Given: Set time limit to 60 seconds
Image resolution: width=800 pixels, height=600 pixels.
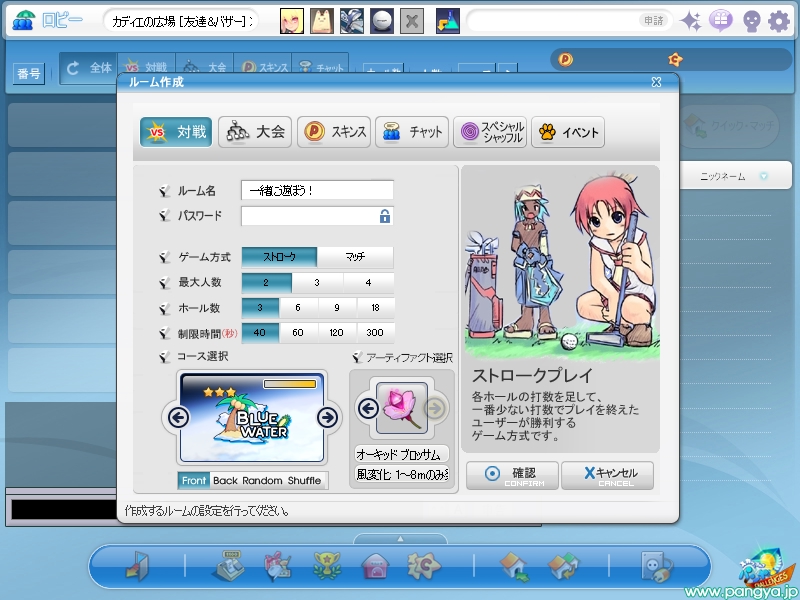Looking at the screenshot, I should pos(298,333).
